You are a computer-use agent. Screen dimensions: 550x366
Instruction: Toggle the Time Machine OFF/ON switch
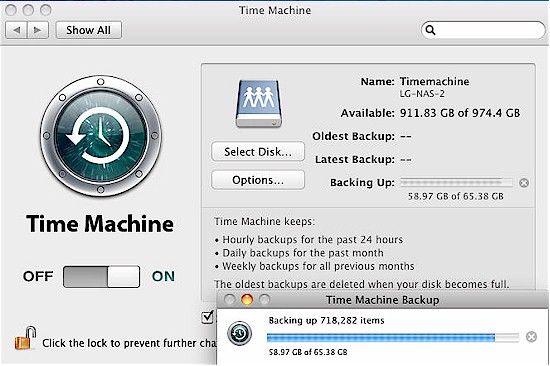coord(101,277)
